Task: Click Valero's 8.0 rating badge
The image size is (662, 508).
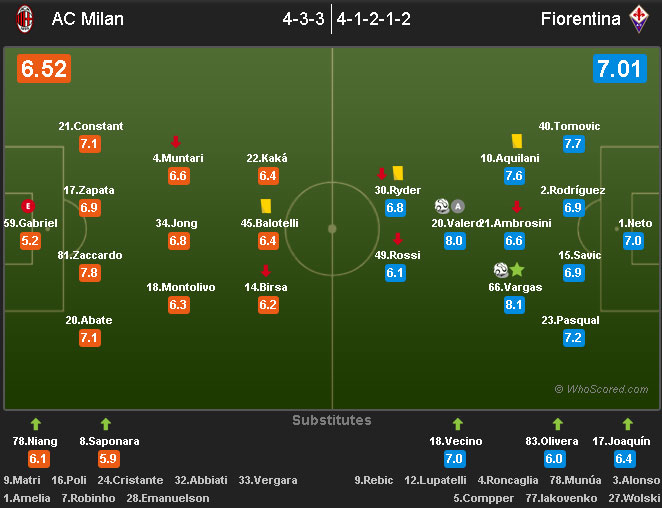Action: (x=454, y=240)
